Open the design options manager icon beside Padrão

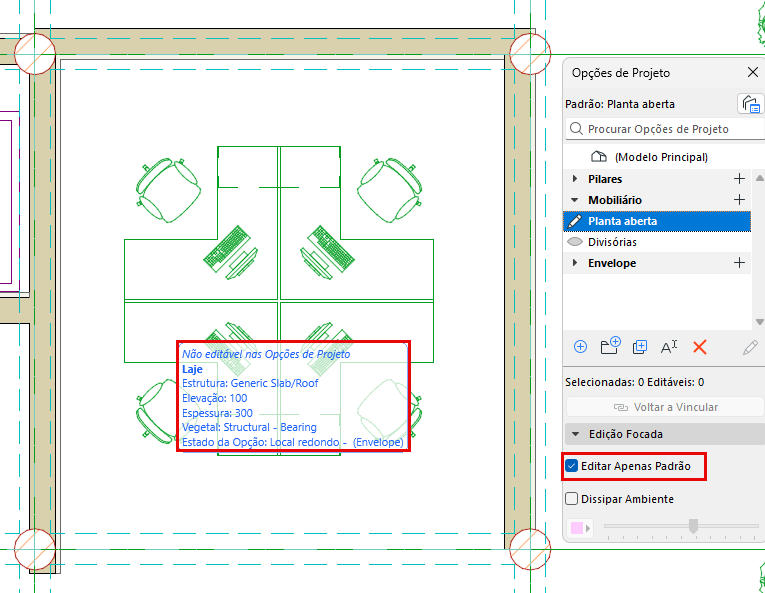(750, 104)
